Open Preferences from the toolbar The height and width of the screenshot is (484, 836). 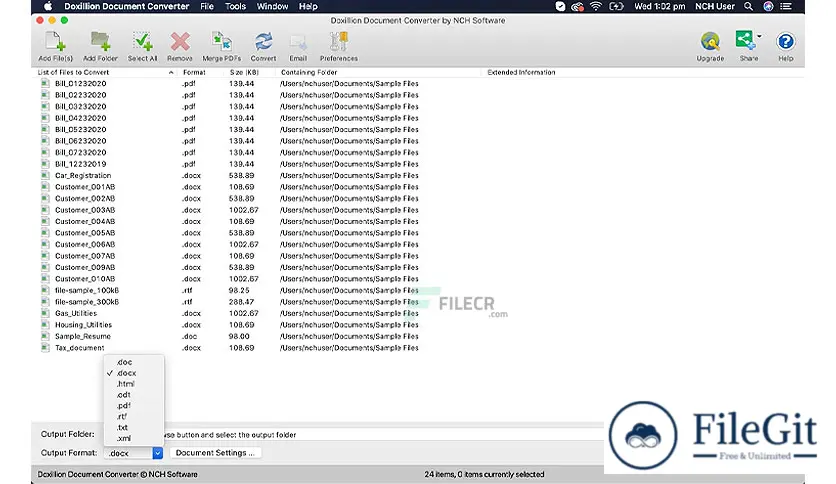point(339,43)
